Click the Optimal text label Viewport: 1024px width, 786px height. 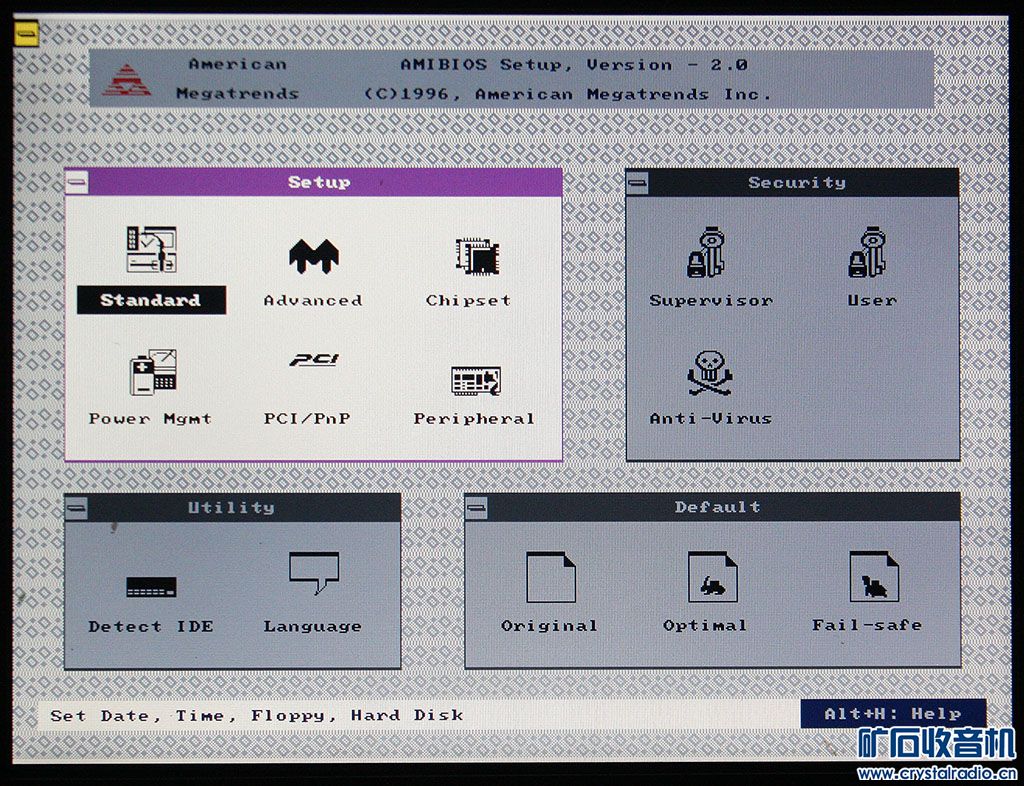coord(705,626)
